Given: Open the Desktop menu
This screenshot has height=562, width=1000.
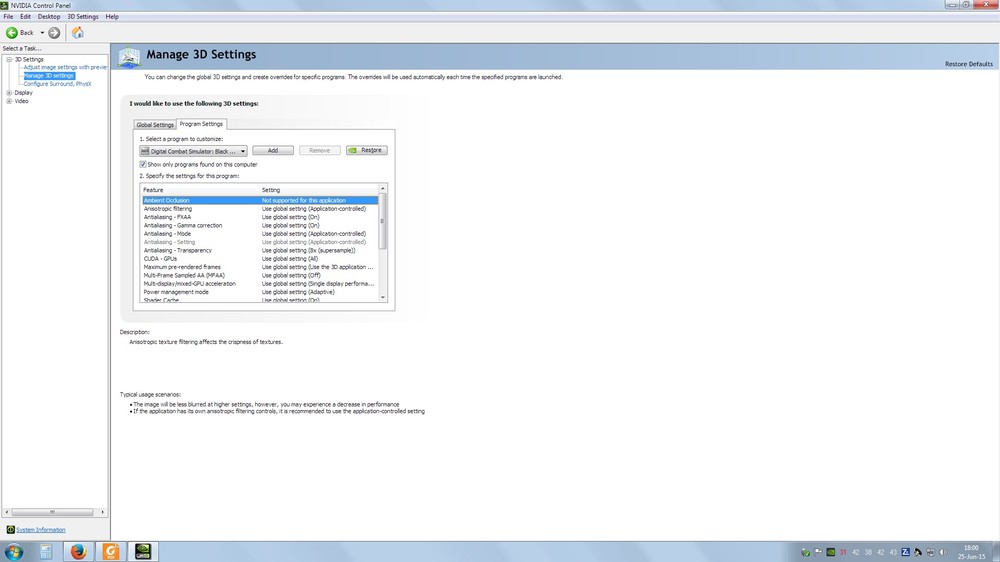Looking at the screenshot, I should point(48,17).
